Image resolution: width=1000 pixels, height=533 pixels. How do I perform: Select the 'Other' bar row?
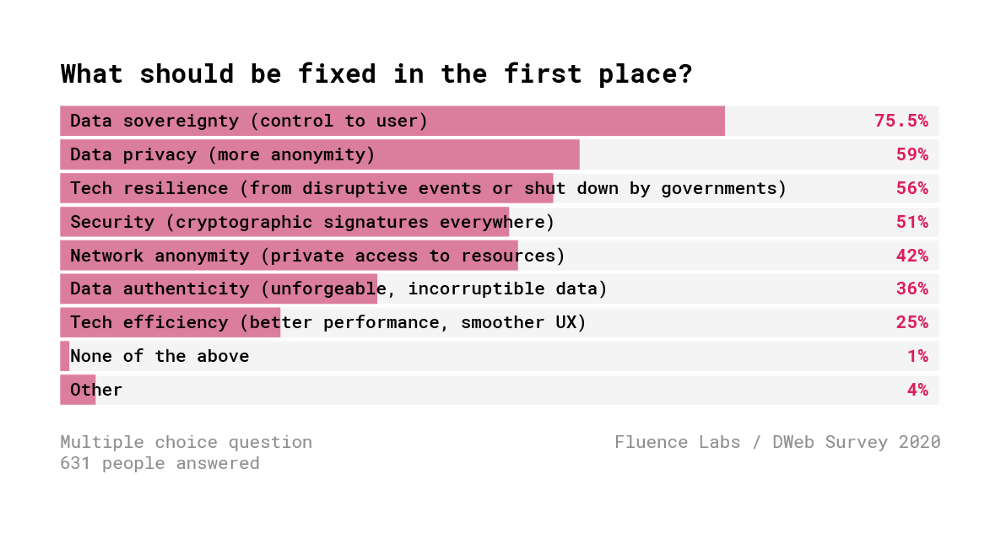(499, 390)
